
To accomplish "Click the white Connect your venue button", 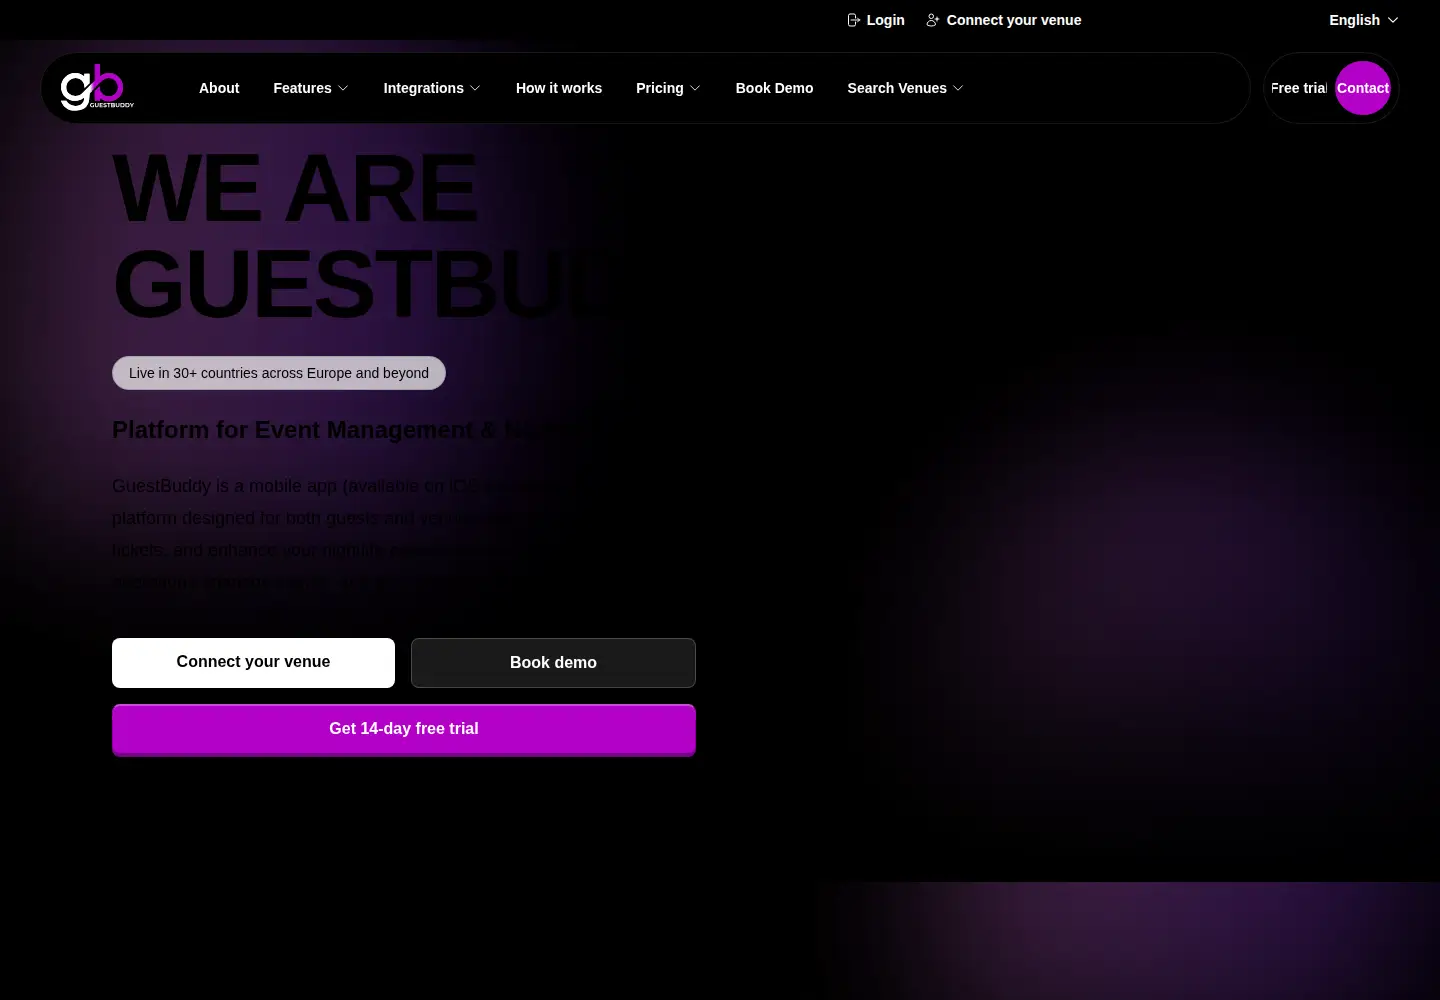I will pyautogui.click(x=253, y=663).
